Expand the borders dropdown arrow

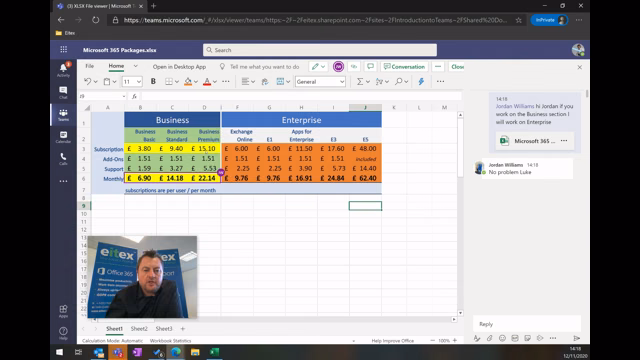pos(177,82)
